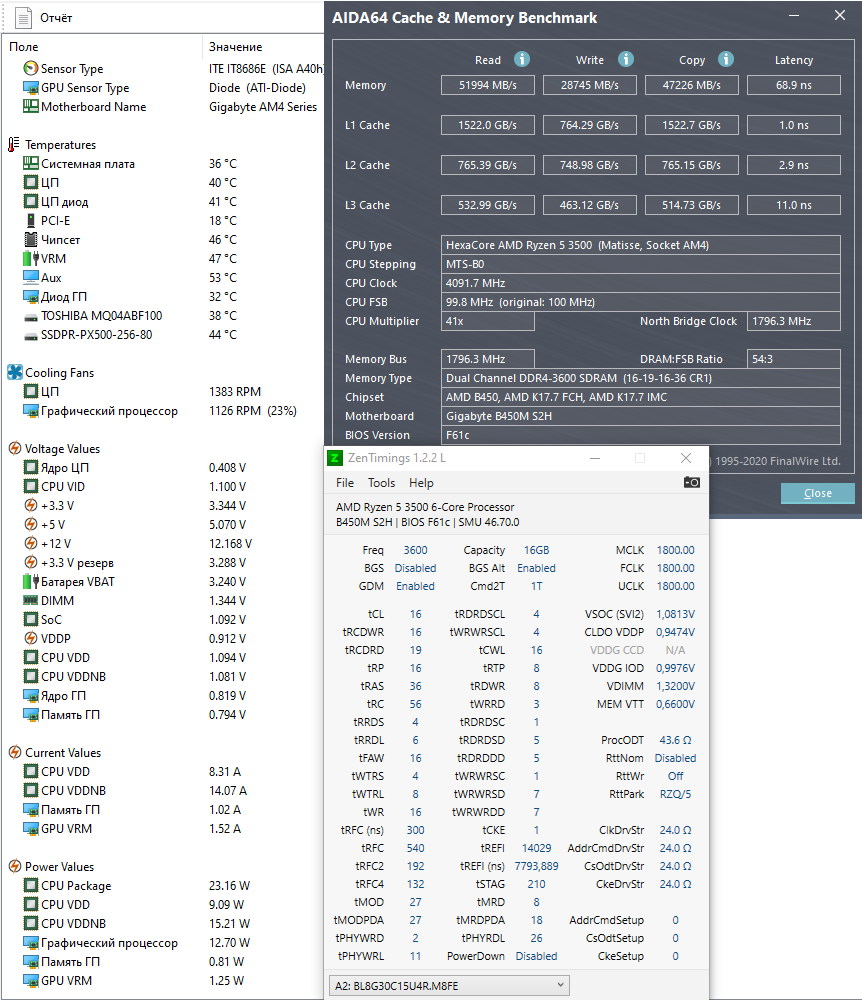Image resolution: width=862 pixels, height=1000 pixels.
Task: Click the Memory Type field DDR4-3600 SDRAM
Action: pos(640,378)
